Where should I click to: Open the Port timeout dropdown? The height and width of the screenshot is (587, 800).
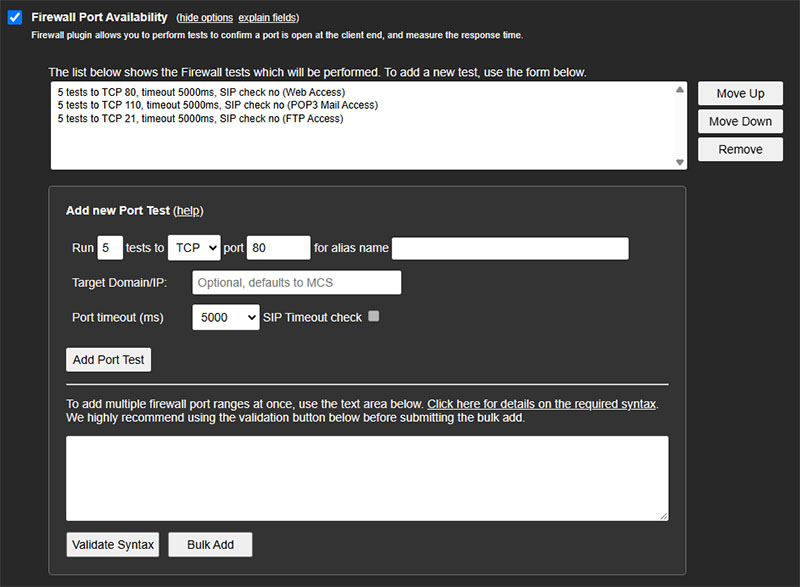(x=225, y=316)
